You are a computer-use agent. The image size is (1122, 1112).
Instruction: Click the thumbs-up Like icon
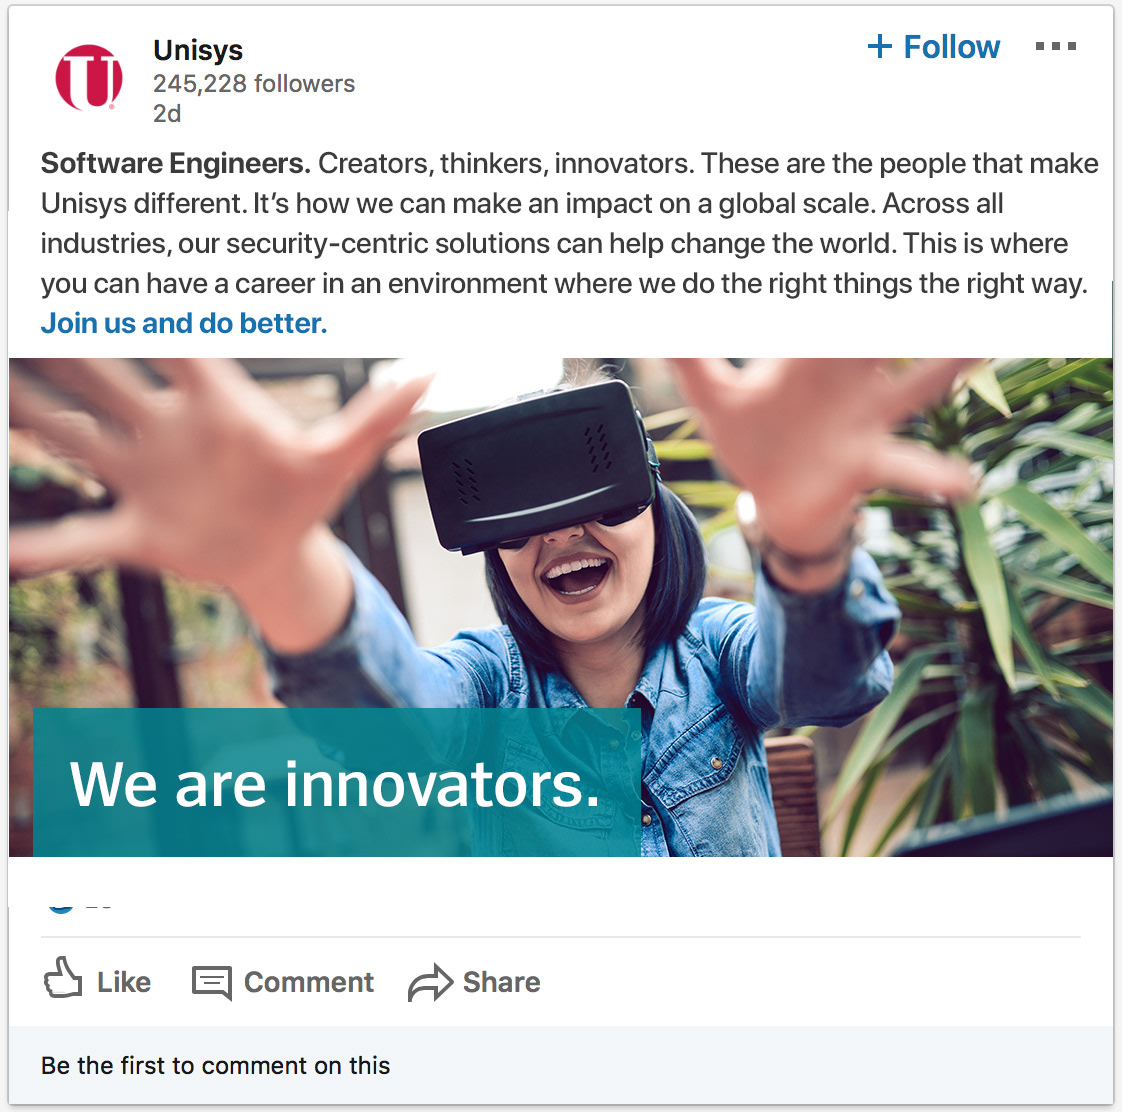coord(63,978)
